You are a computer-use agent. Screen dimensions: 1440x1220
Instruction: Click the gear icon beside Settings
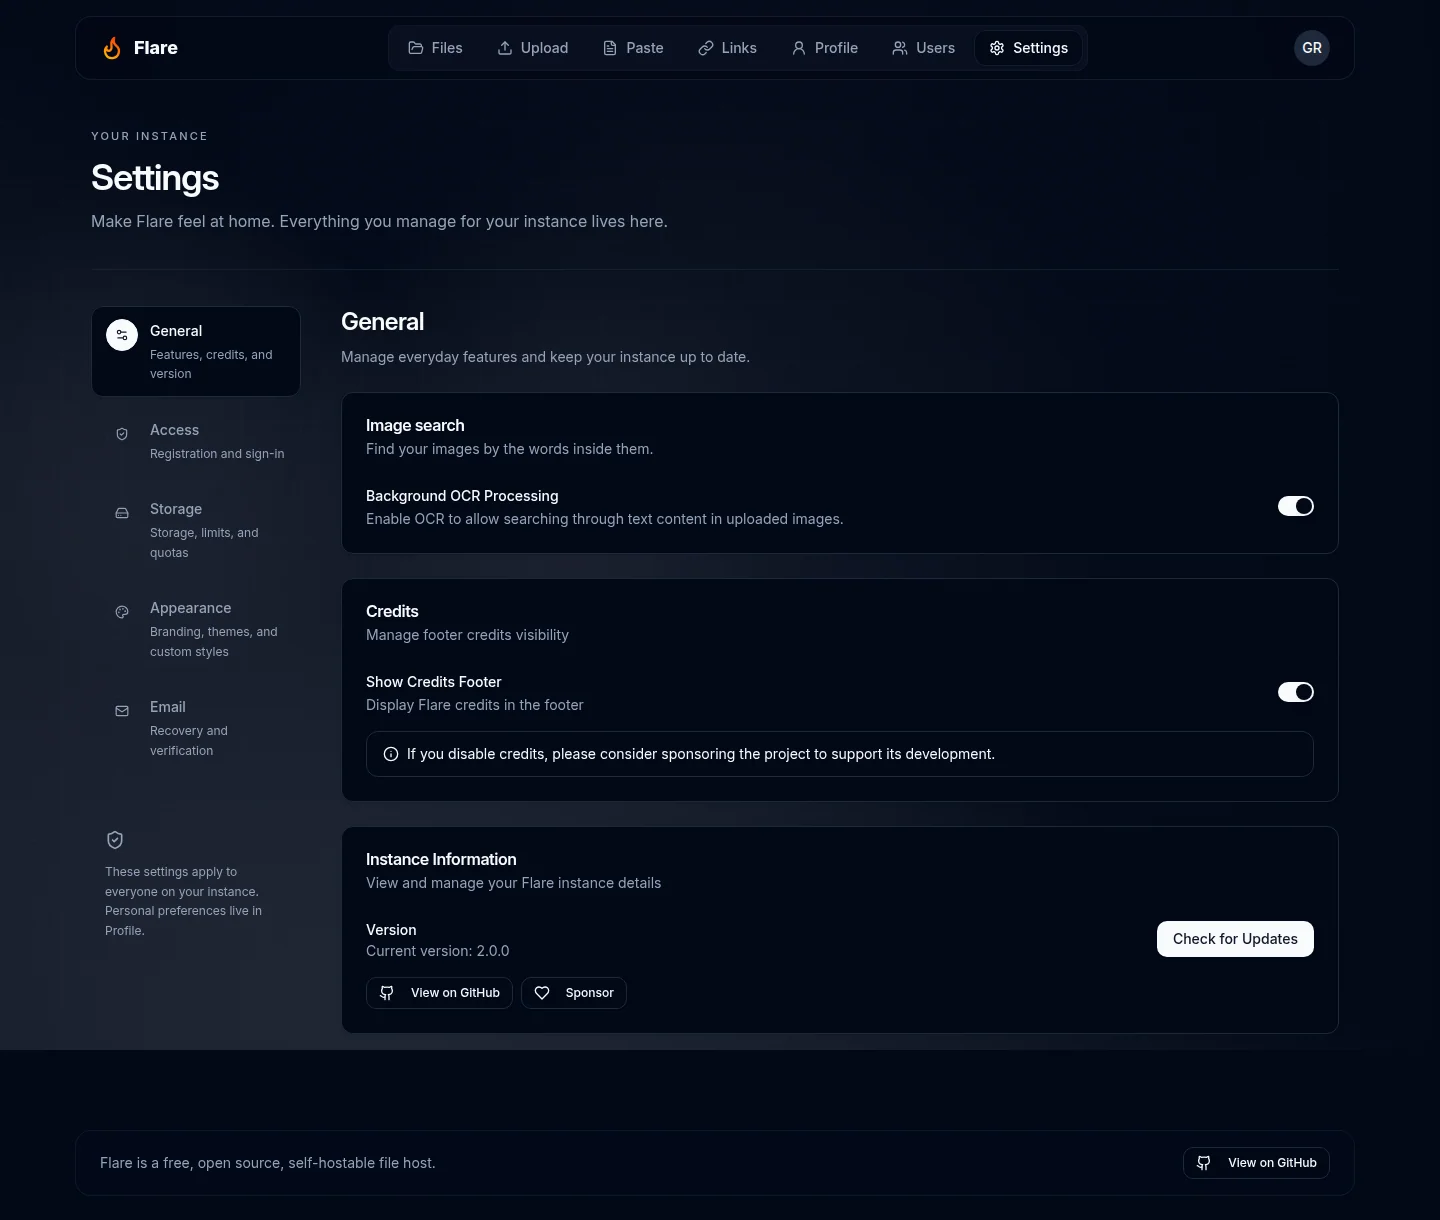[997, 48]
